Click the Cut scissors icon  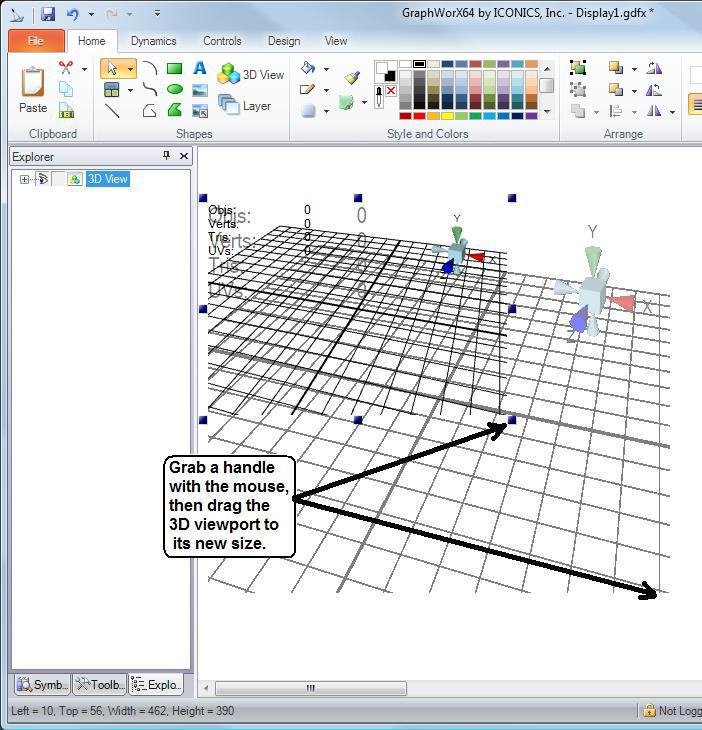(66, 68)
